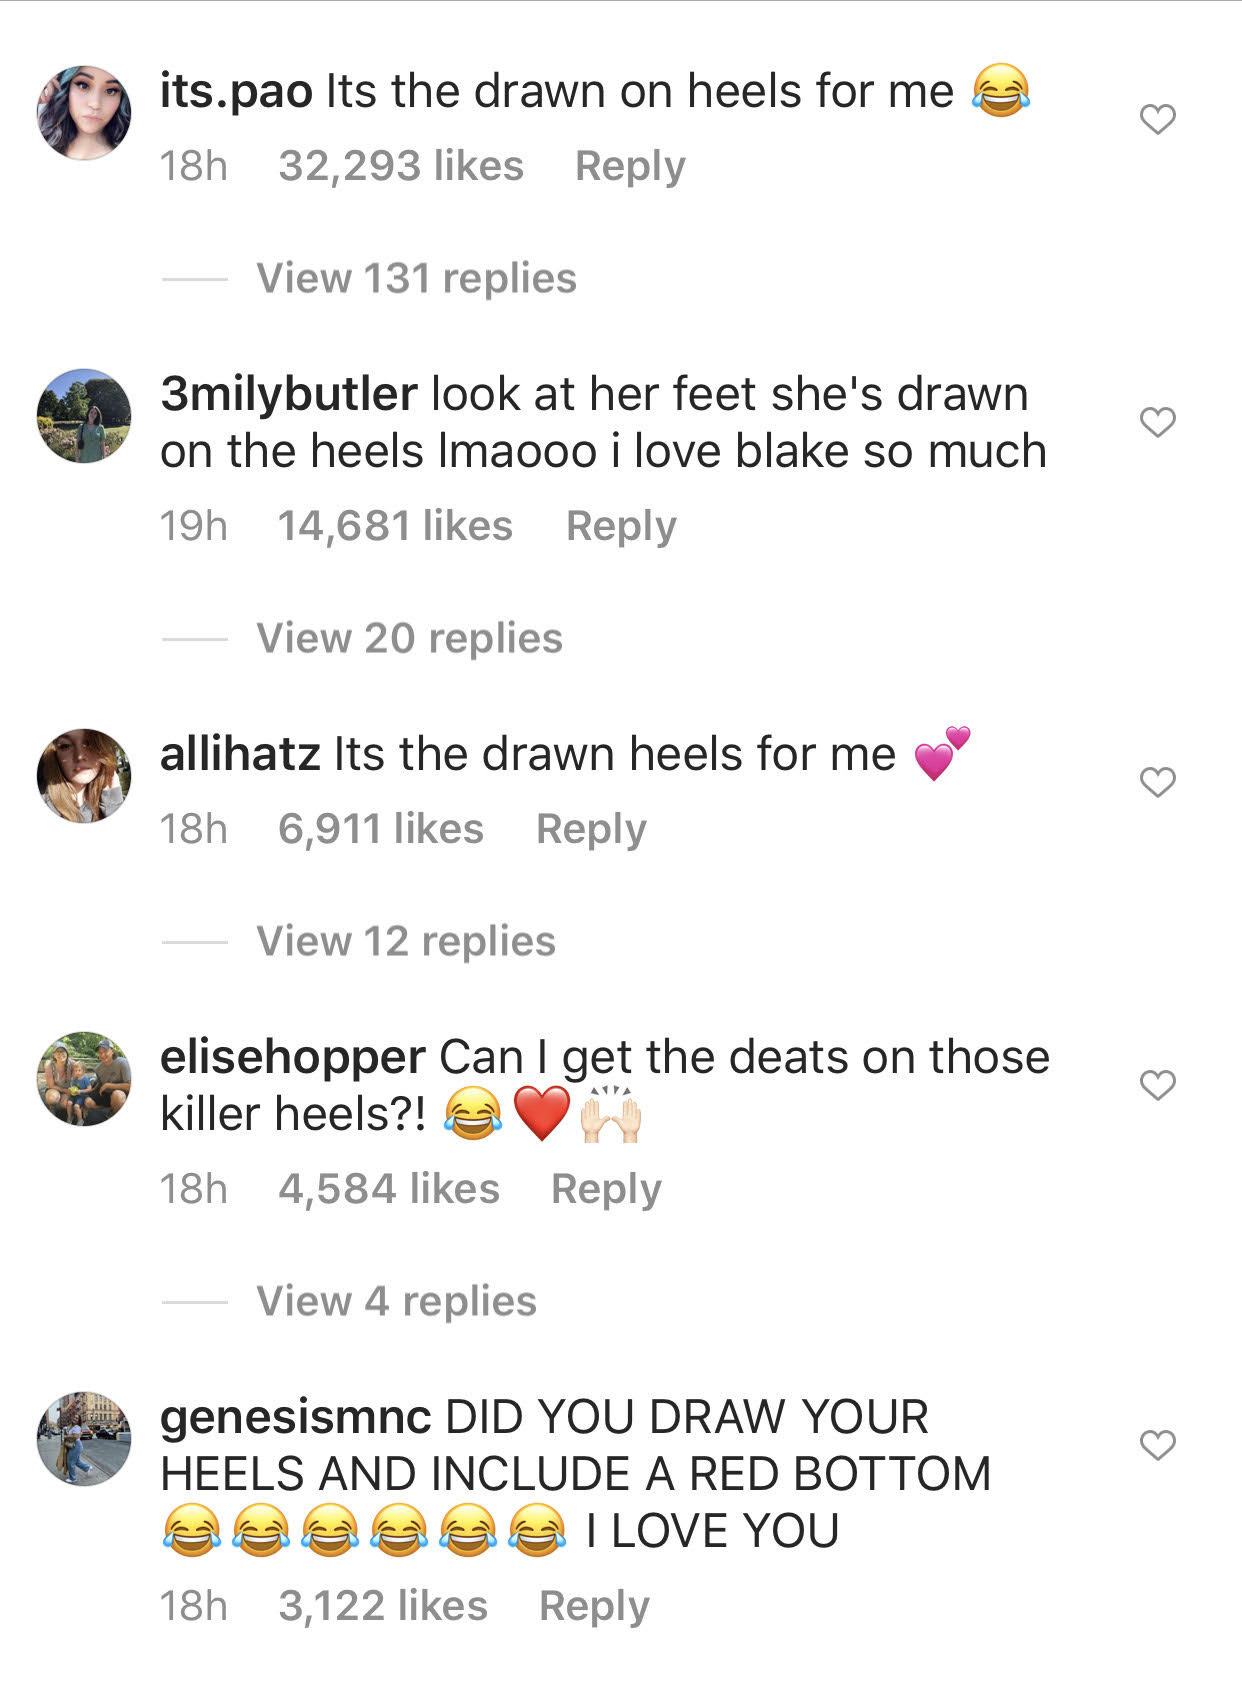Open the allihatz username link

click(240, 754)
